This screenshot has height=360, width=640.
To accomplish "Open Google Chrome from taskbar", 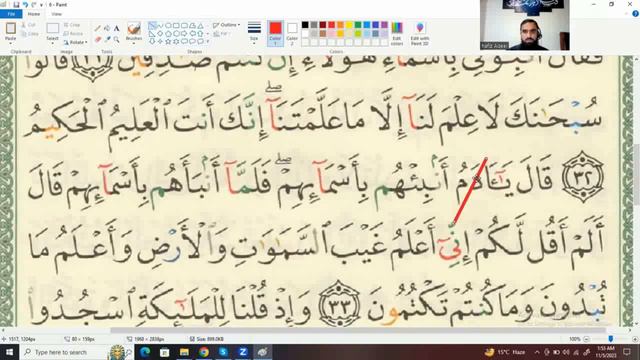I will point(204,352).
